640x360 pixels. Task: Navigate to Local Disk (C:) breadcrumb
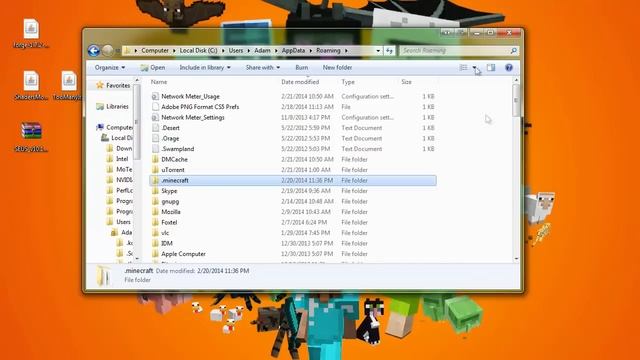(198, 51)
